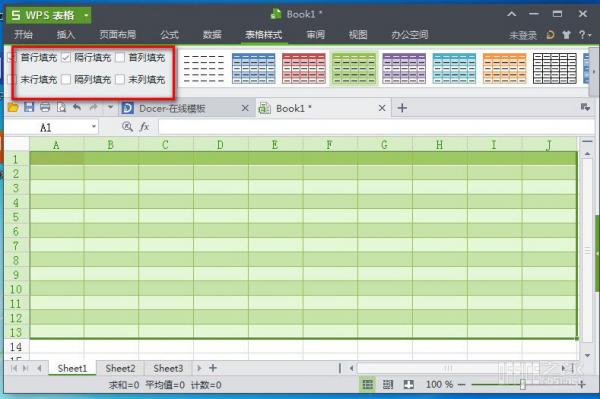This screenshot has width=600, height=399.
Task: Open the 审阅 ribbon tab
Action: click(316, 35)
